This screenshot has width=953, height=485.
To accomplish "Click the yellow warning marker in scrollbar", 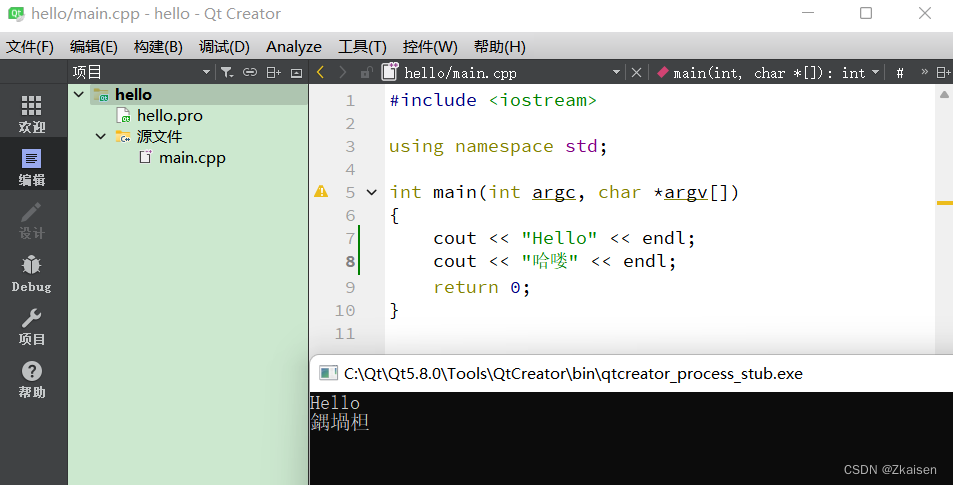I will [944, 202].
